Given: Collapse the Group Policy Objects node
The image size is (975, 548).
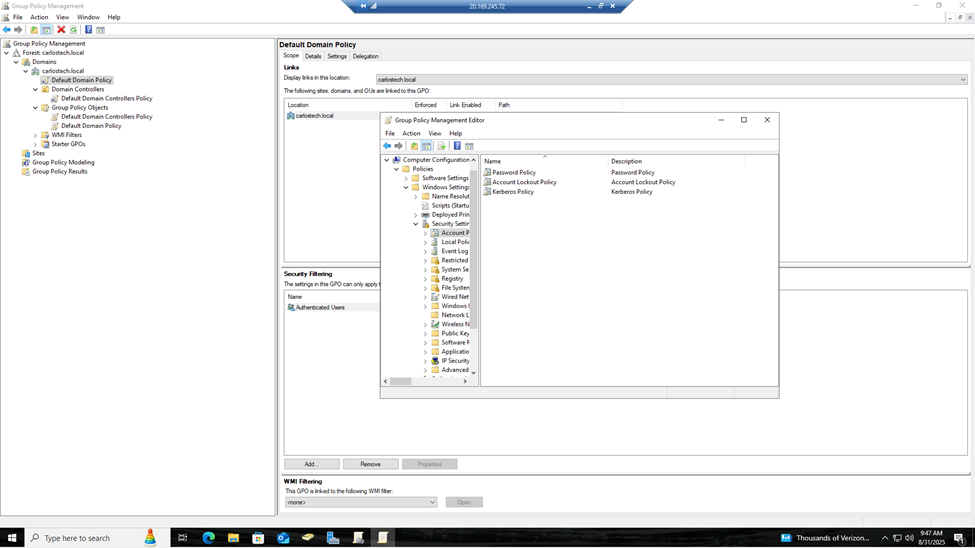Looking at the screenshot, I should point(36,108).
